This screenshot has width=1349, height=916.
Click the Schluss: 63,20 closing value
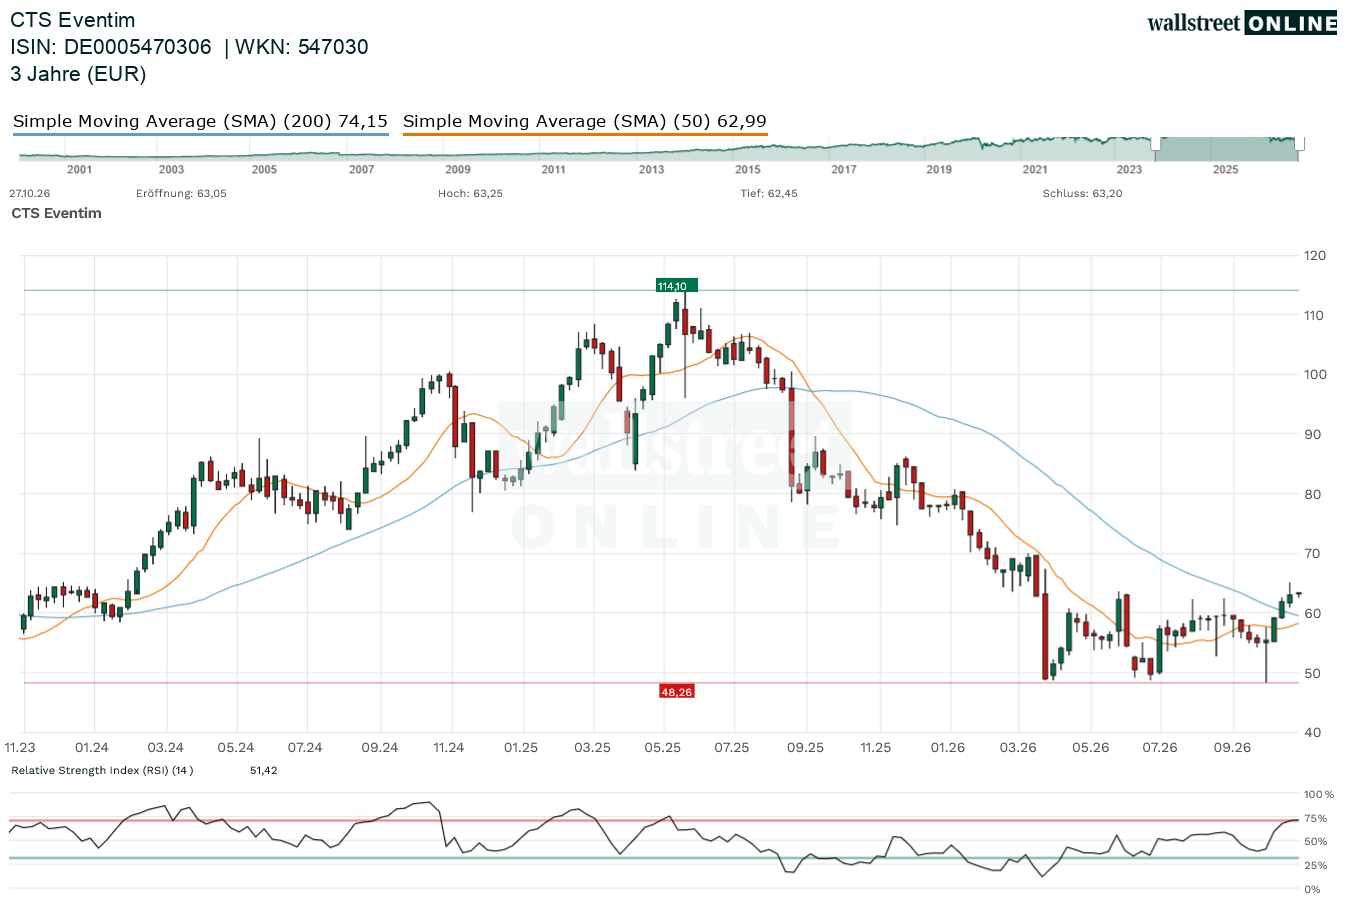coord(1082,194)
